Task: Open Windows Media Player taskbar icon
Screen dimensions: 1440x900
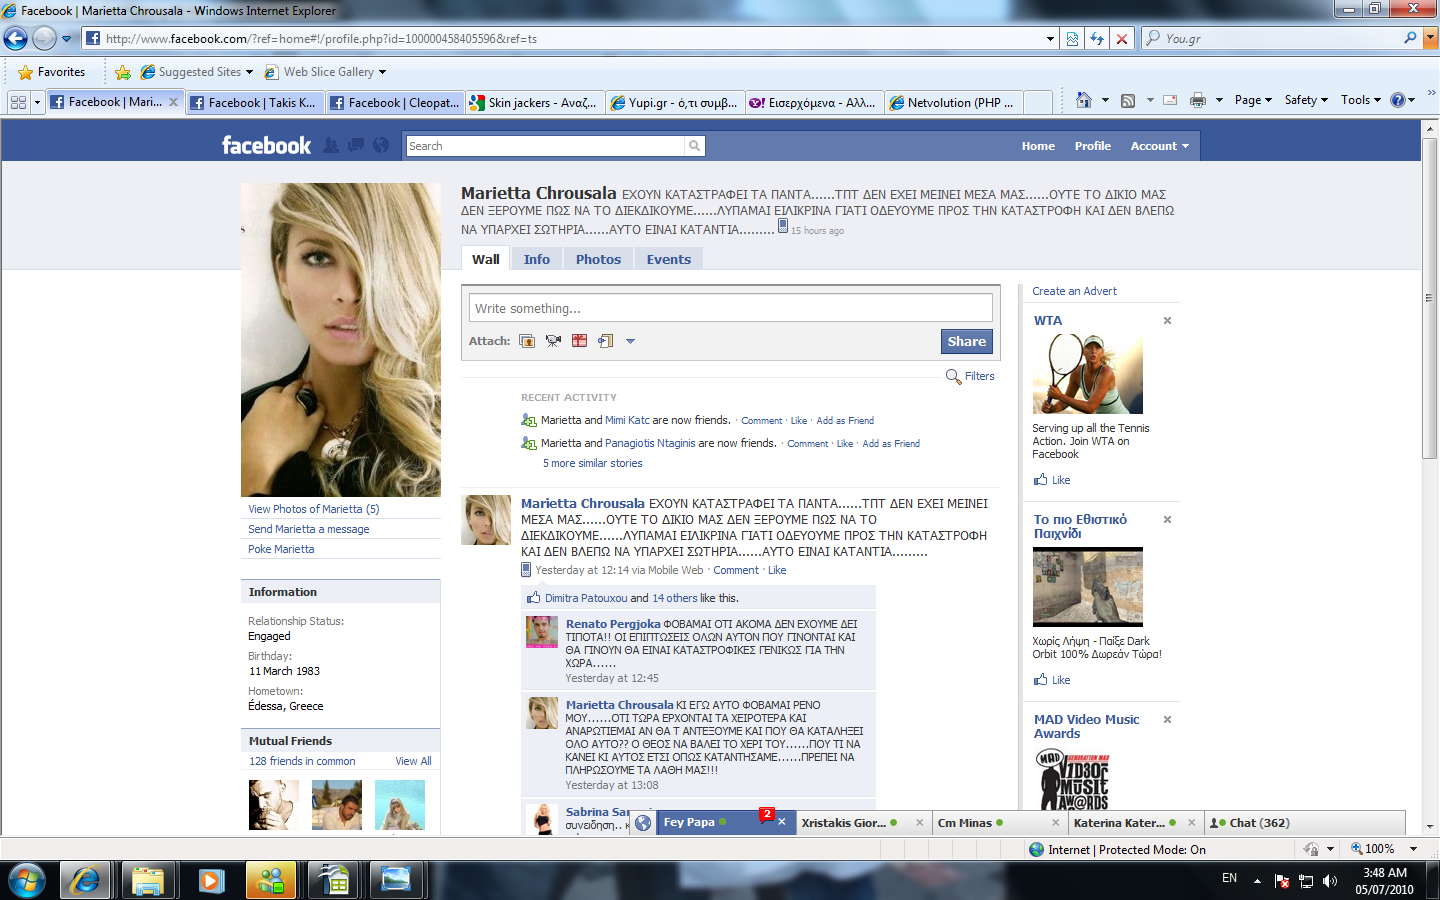Action: (210, 880)
